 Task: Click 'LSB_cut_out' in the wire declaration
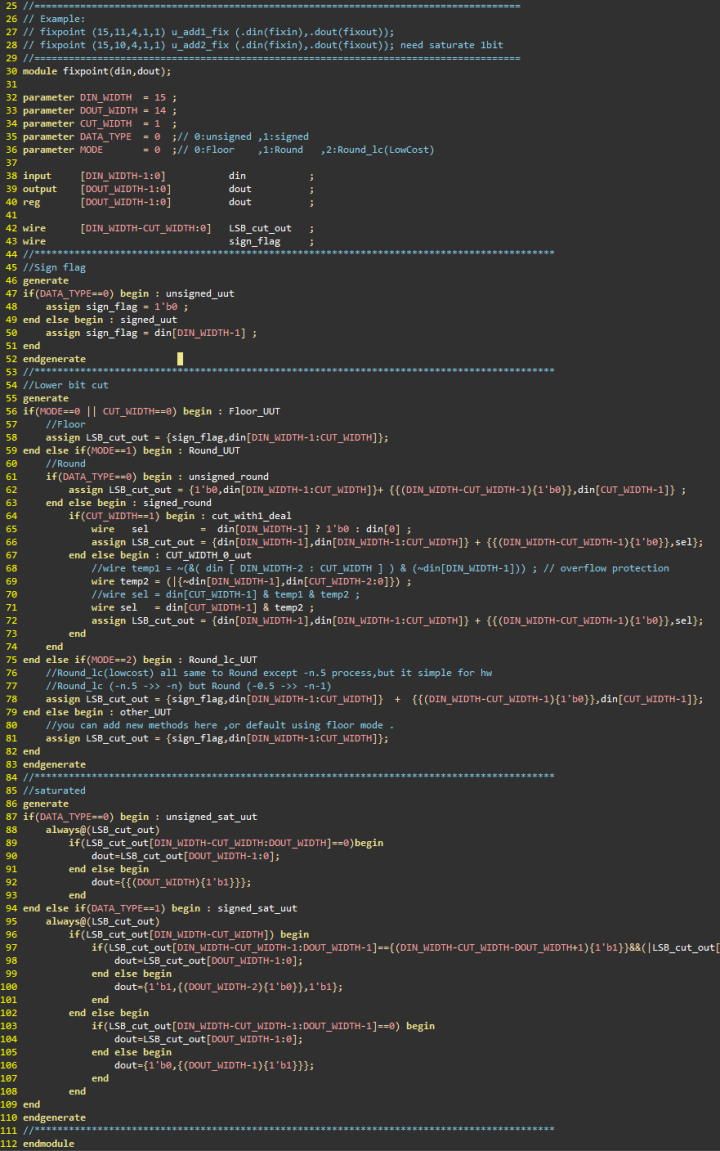(x=260, y=228)
